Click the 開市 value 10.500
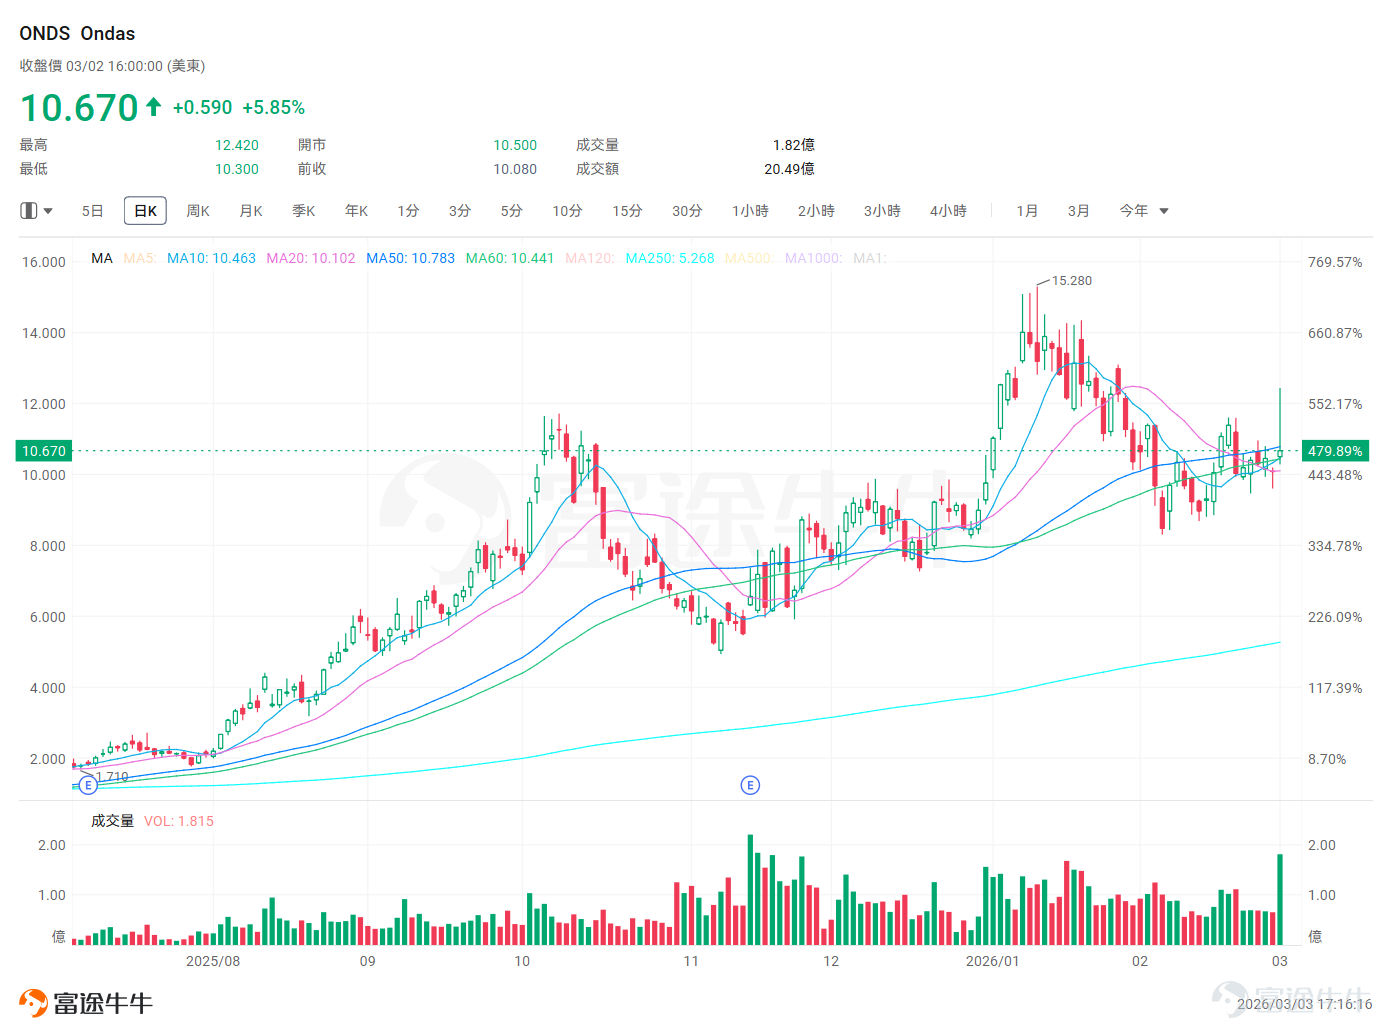 [x=515, y=145]
